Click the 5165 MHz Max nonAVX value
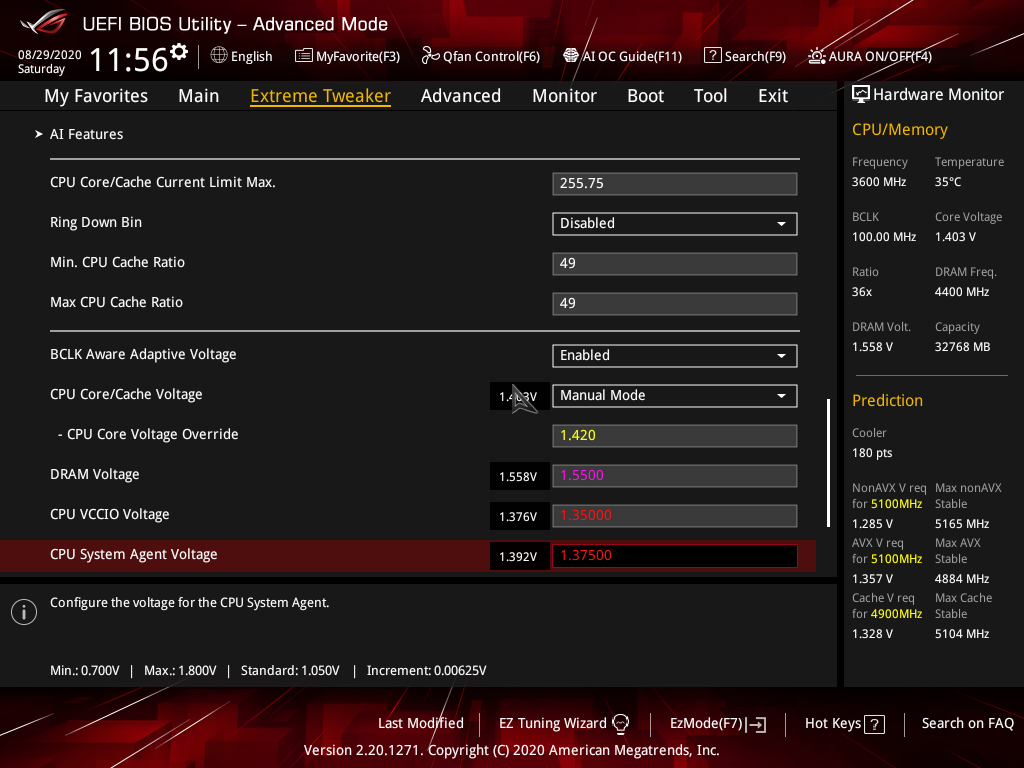 (962, 524)
